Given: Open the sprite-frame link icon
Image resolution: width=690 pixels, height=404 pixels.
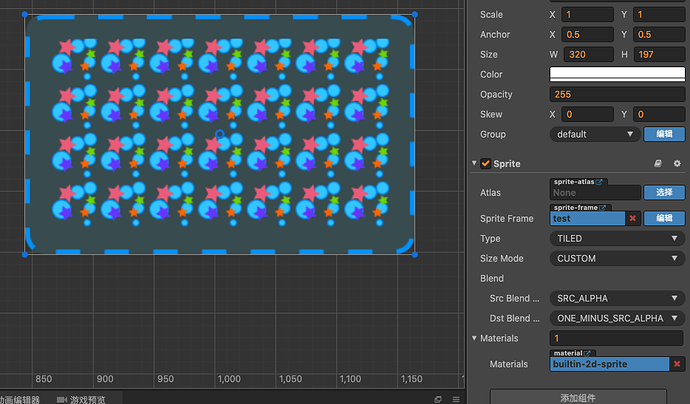Looking at the screenshot, I should (x=602, y=208).
